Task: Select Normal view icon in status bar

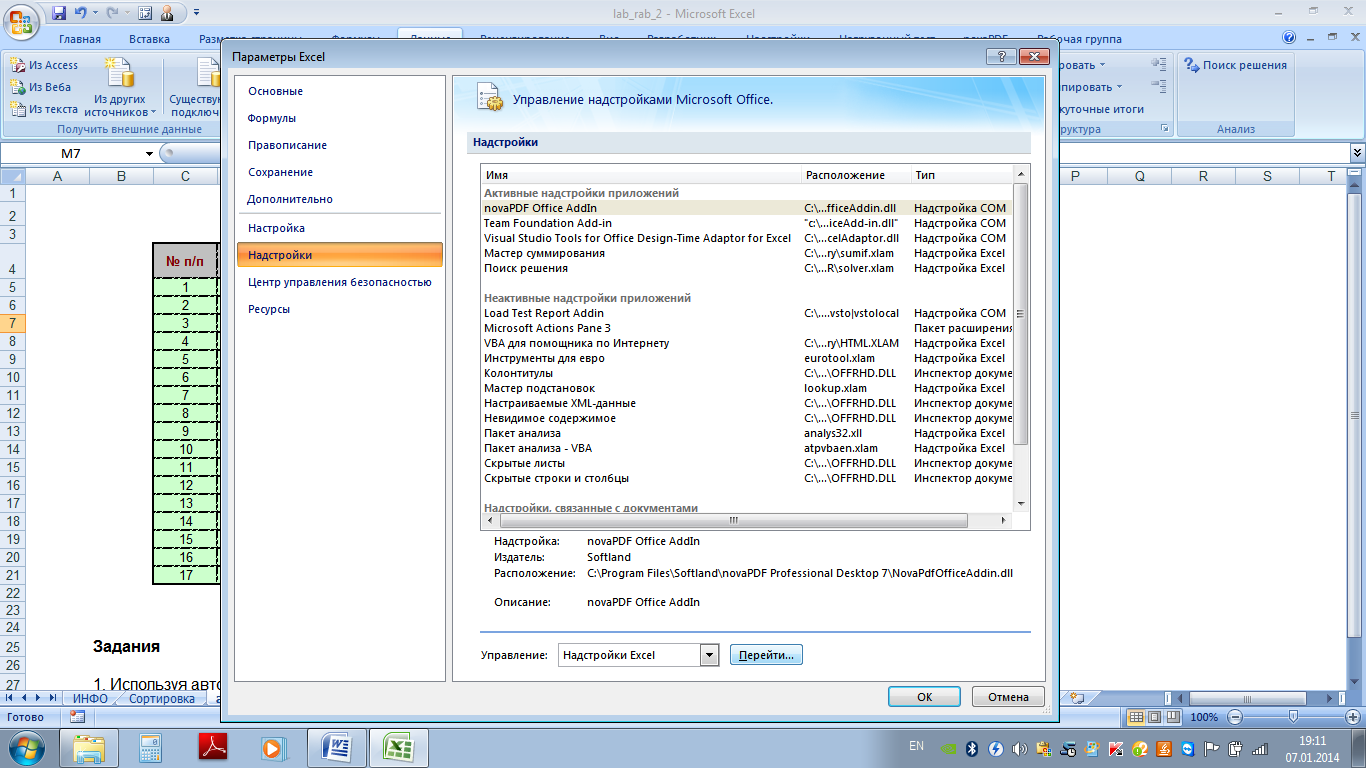Action: click(1136, 717)
